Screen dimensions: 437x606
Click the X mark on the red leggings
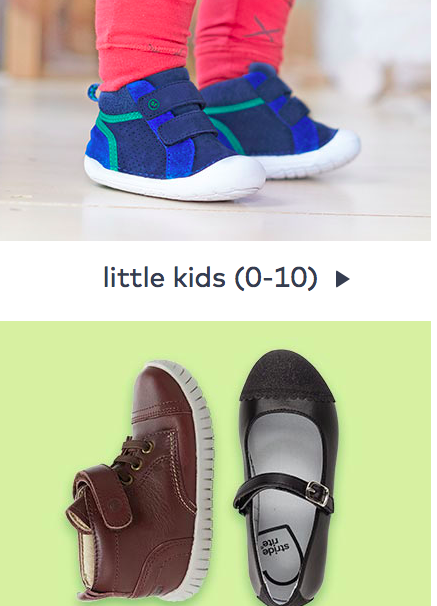pos(262,29)
